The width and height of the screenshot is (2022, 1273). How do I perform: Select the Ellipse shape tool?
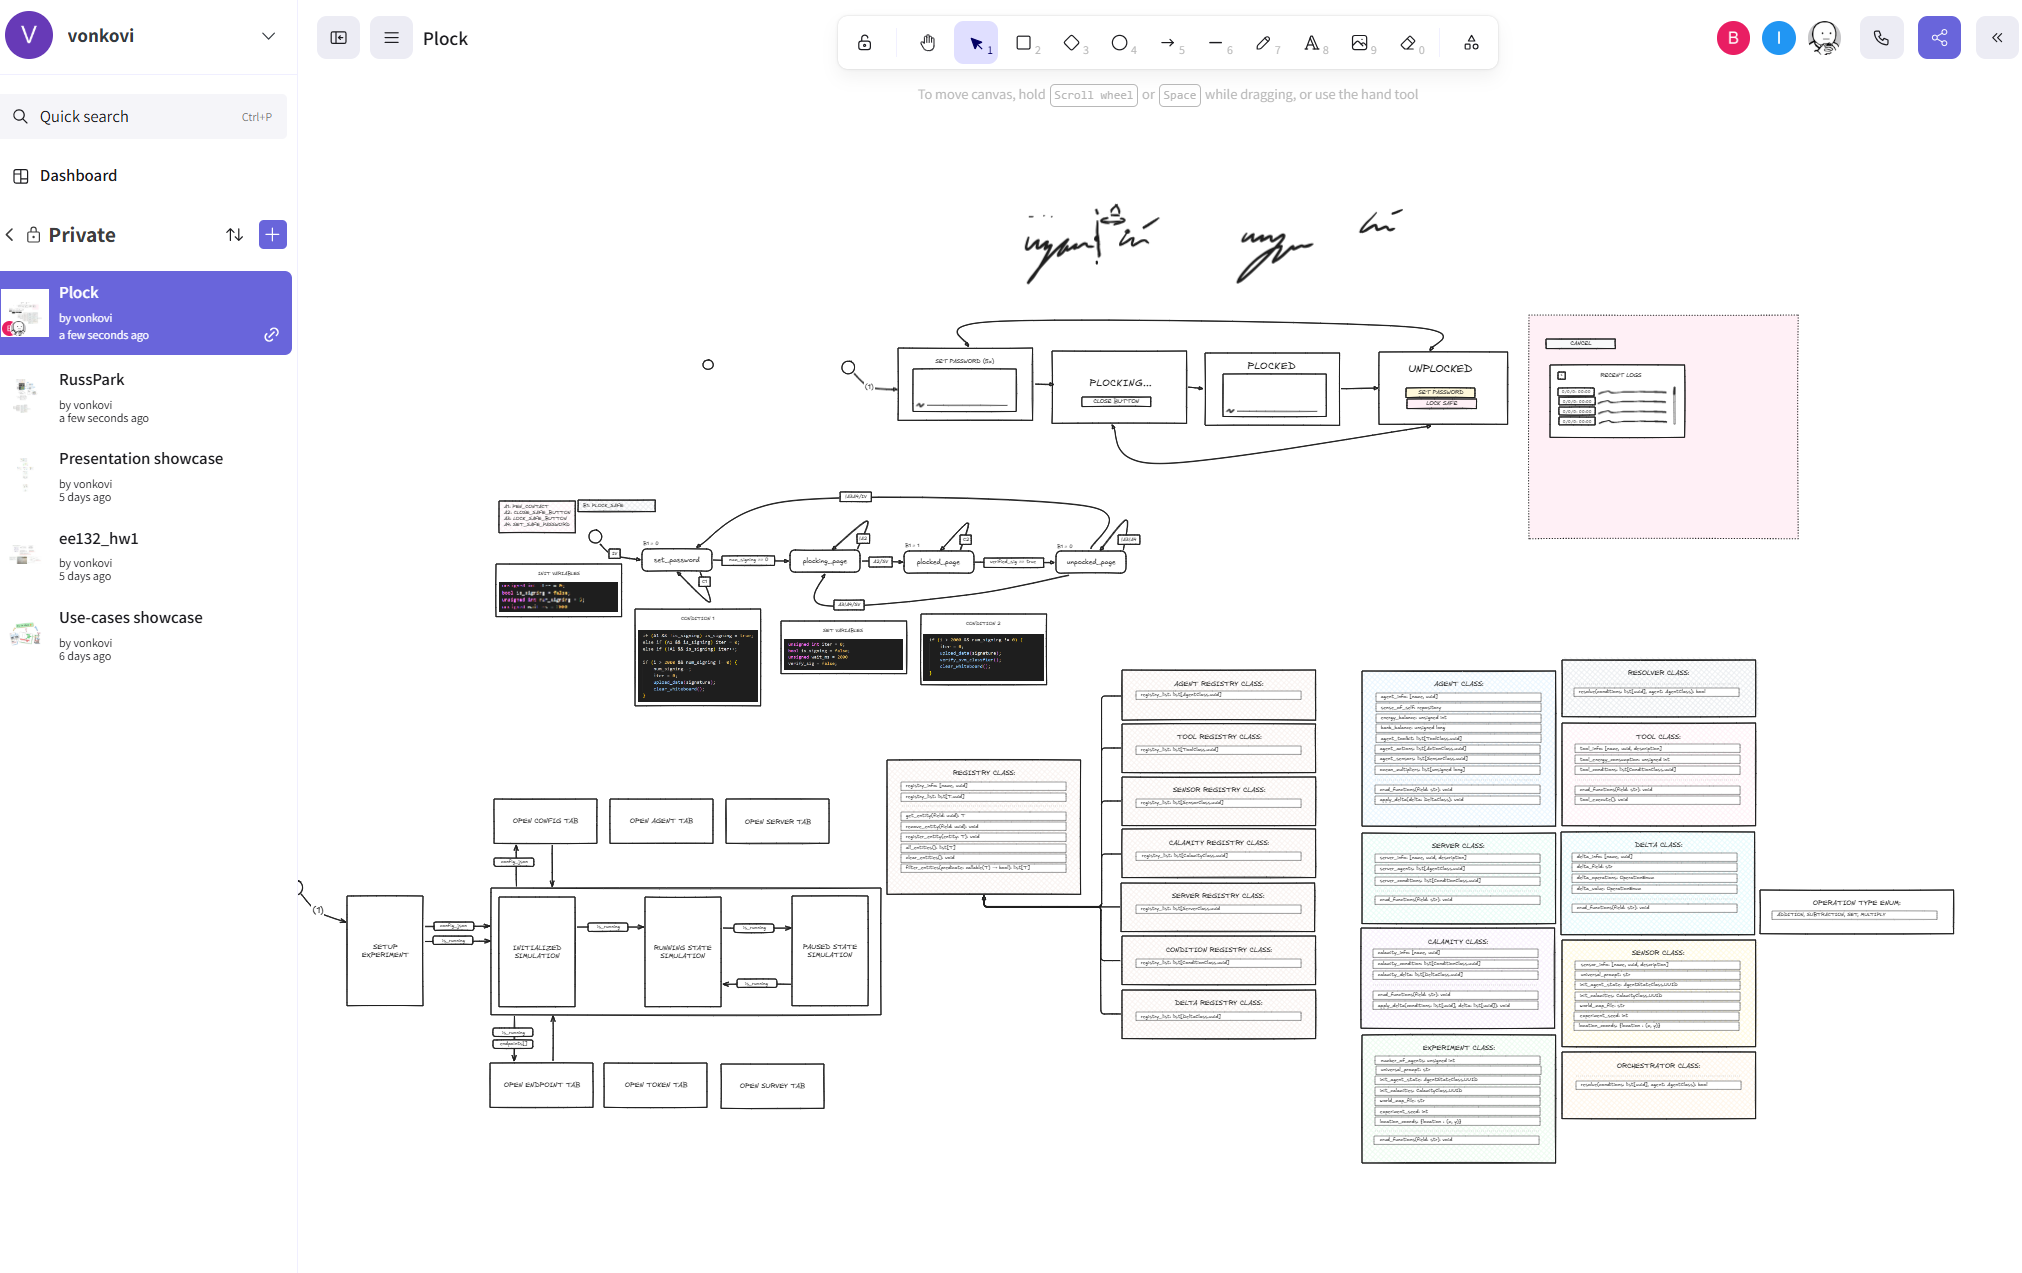(x=1119, y=42)
